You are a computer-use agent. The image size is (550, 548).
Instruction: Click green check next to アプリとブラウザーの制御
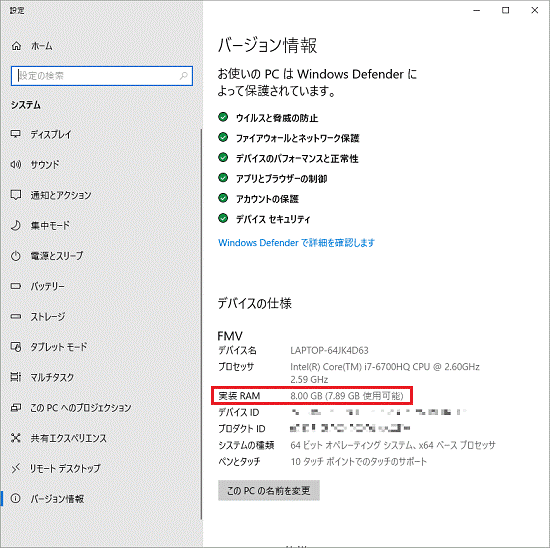click(223, 178)
